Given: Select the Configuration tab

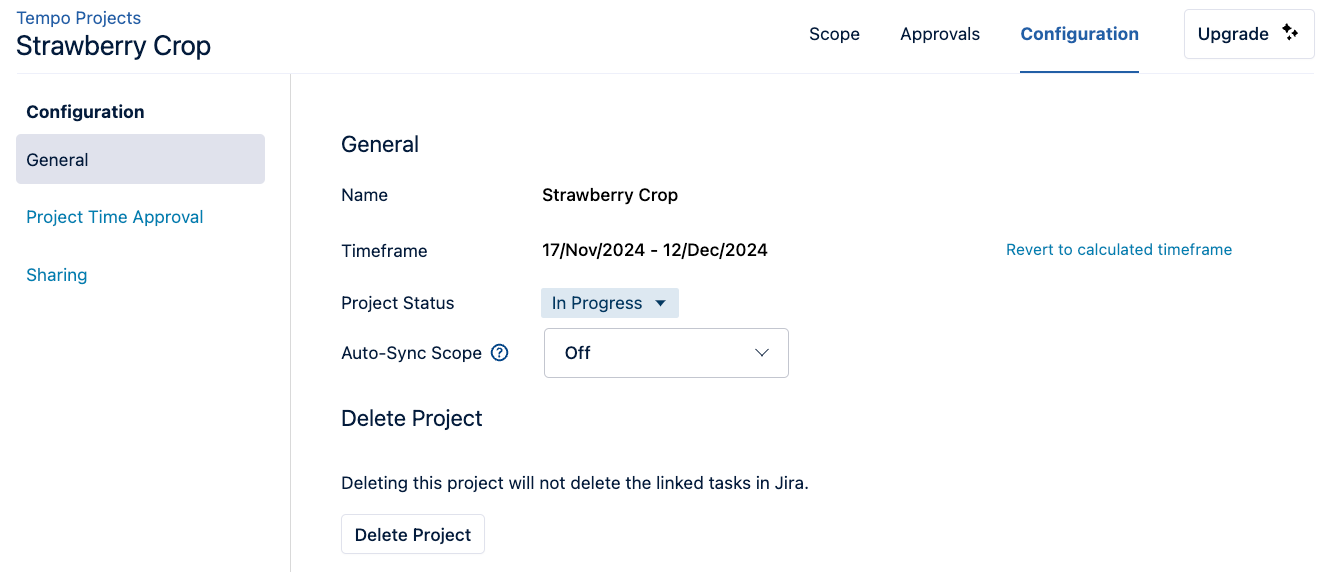Looking at the screenshot, I should (x=1079, y=34).
